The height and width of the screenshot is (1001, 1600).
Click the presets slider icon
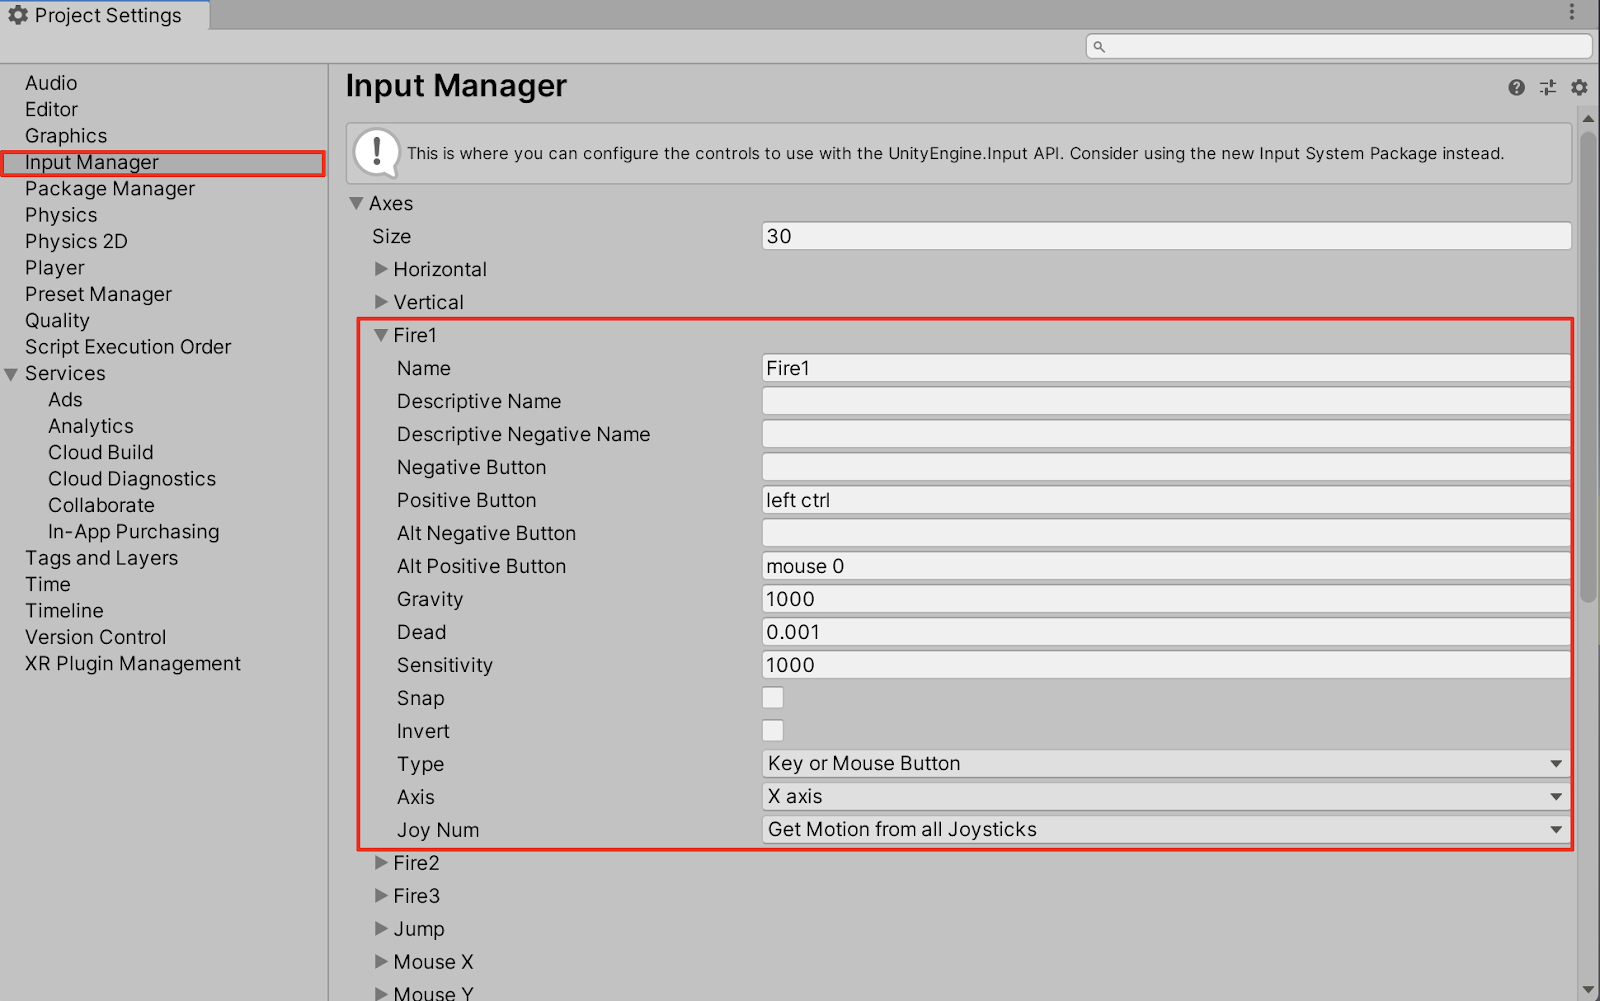[1548, 88]
